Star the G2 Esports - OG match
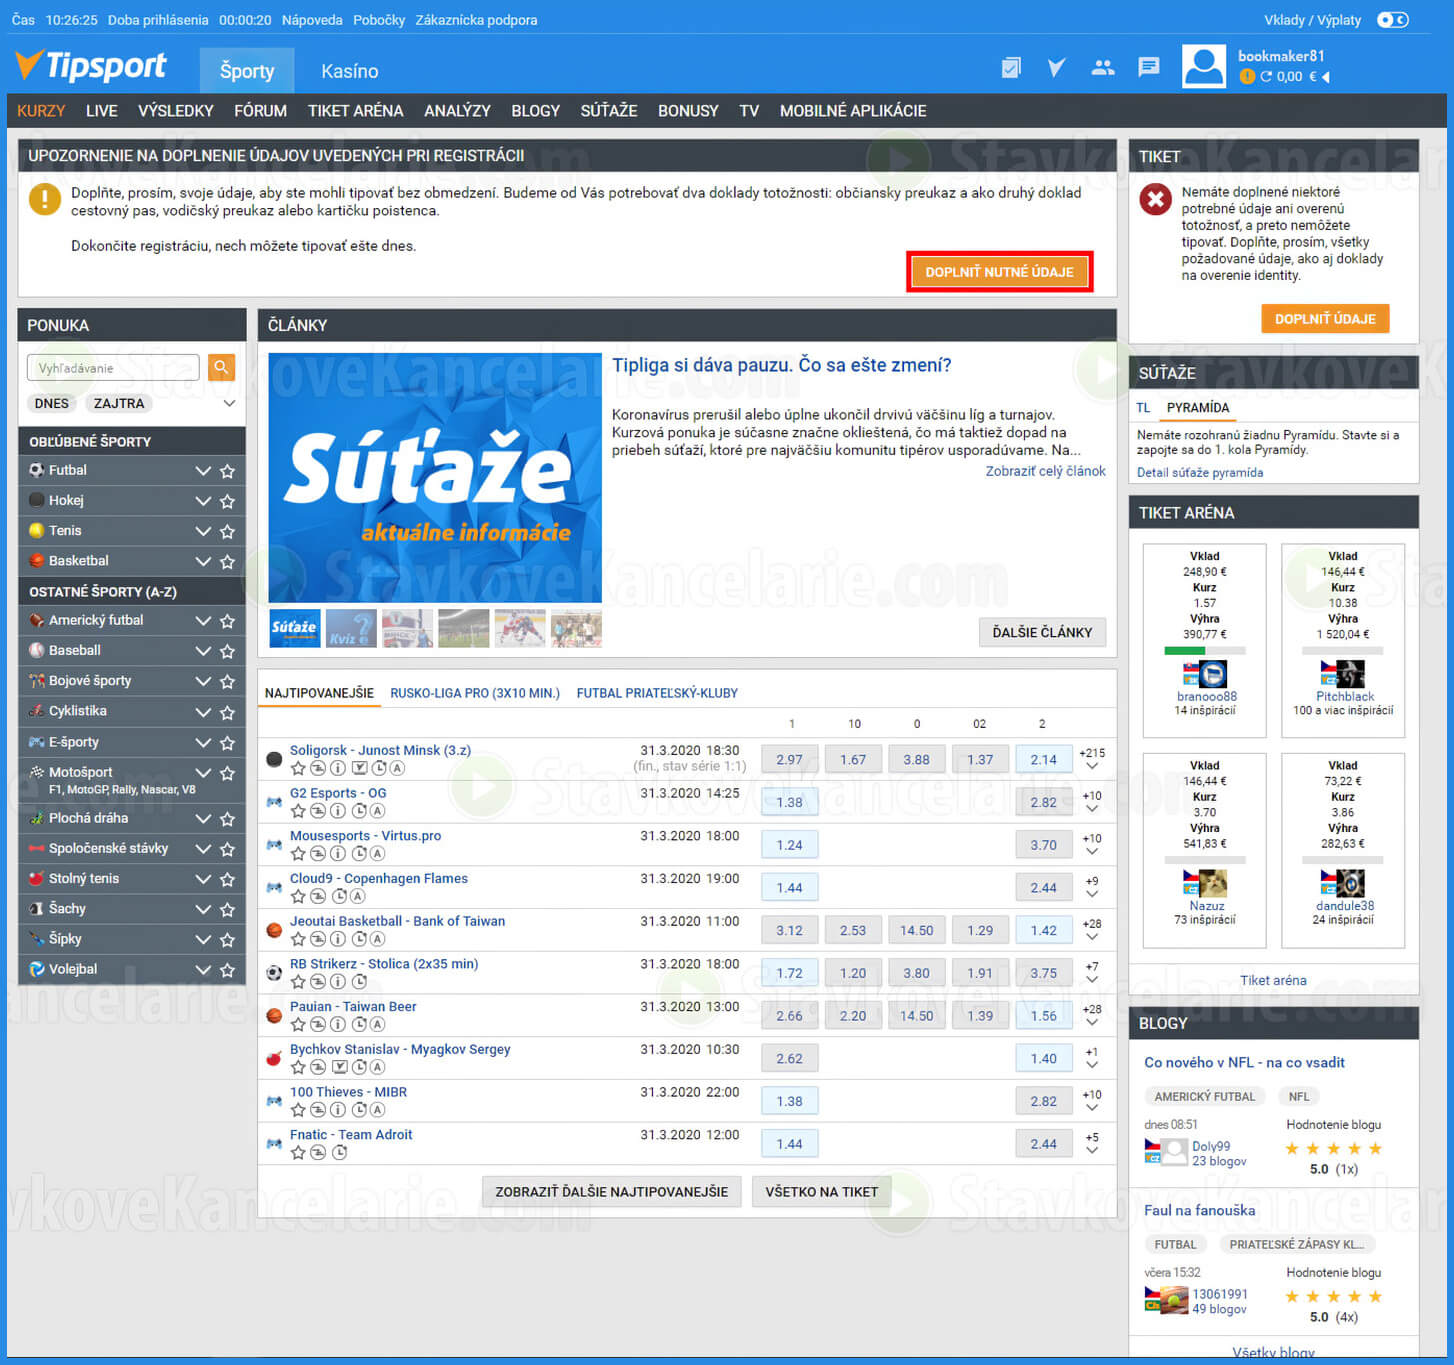This screenshot has width=1454, height=1365. pos(298,811)
